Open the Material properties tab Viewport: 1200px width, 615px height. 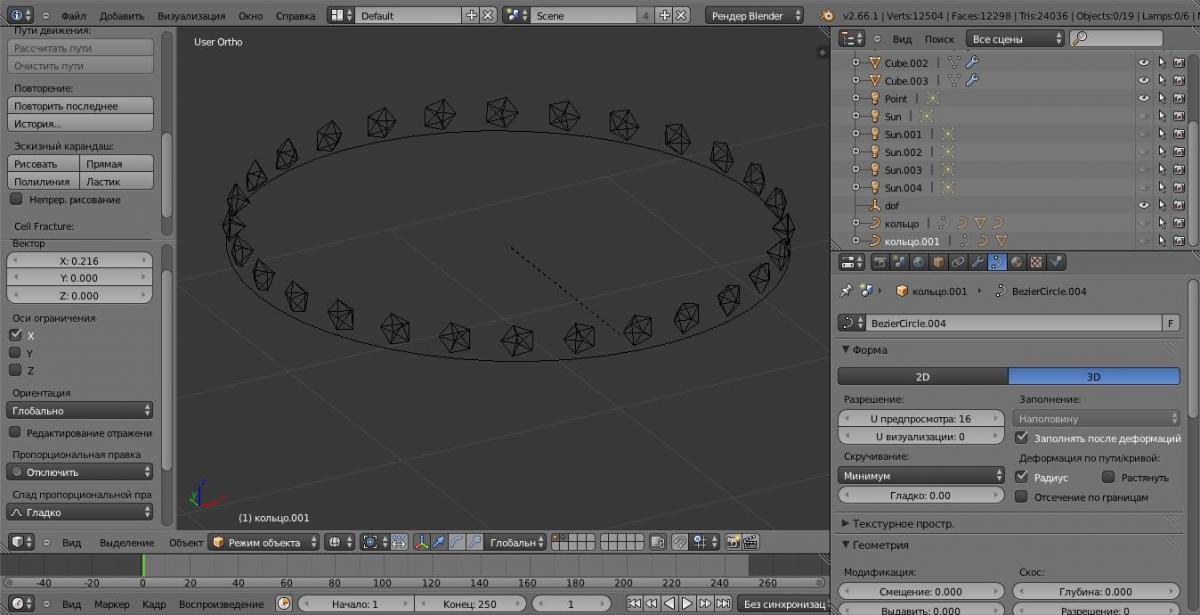click(1017, 262)
